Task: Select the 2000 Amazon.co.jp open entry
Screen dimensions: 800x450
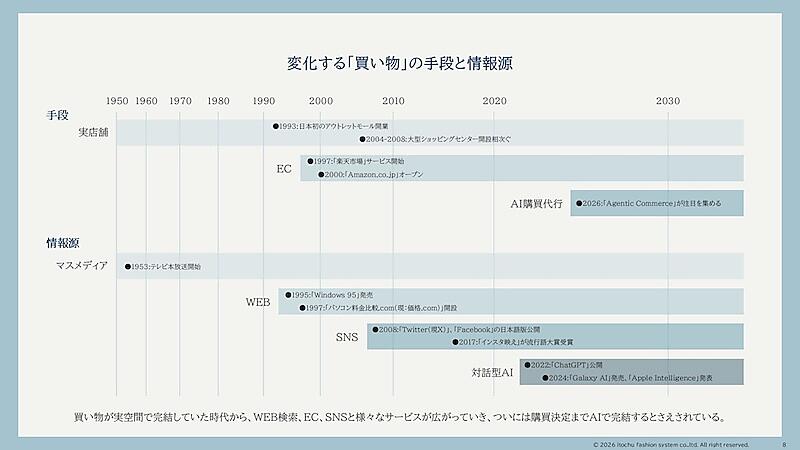Action: [371, 174]
